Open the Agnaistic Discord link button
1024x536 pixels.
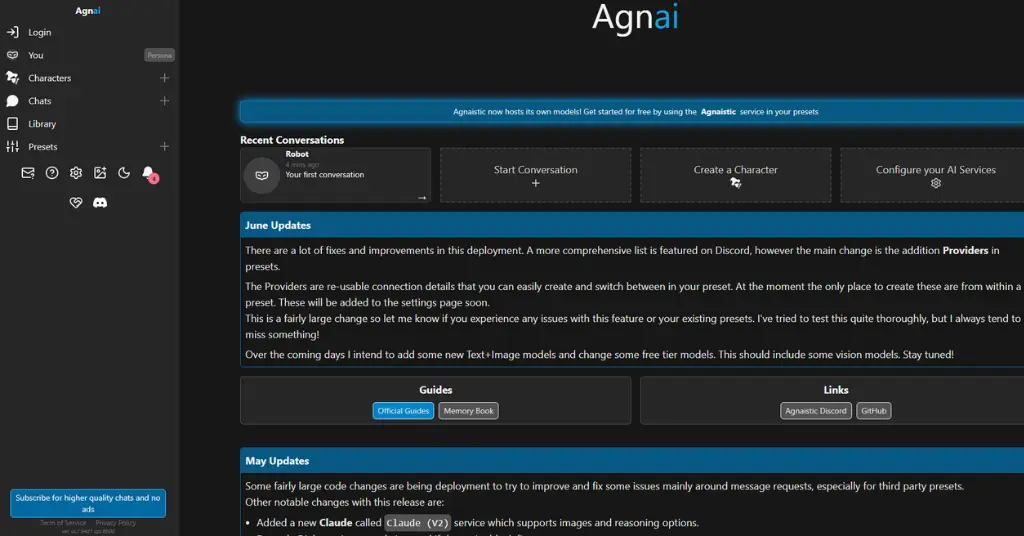point(816,411)
